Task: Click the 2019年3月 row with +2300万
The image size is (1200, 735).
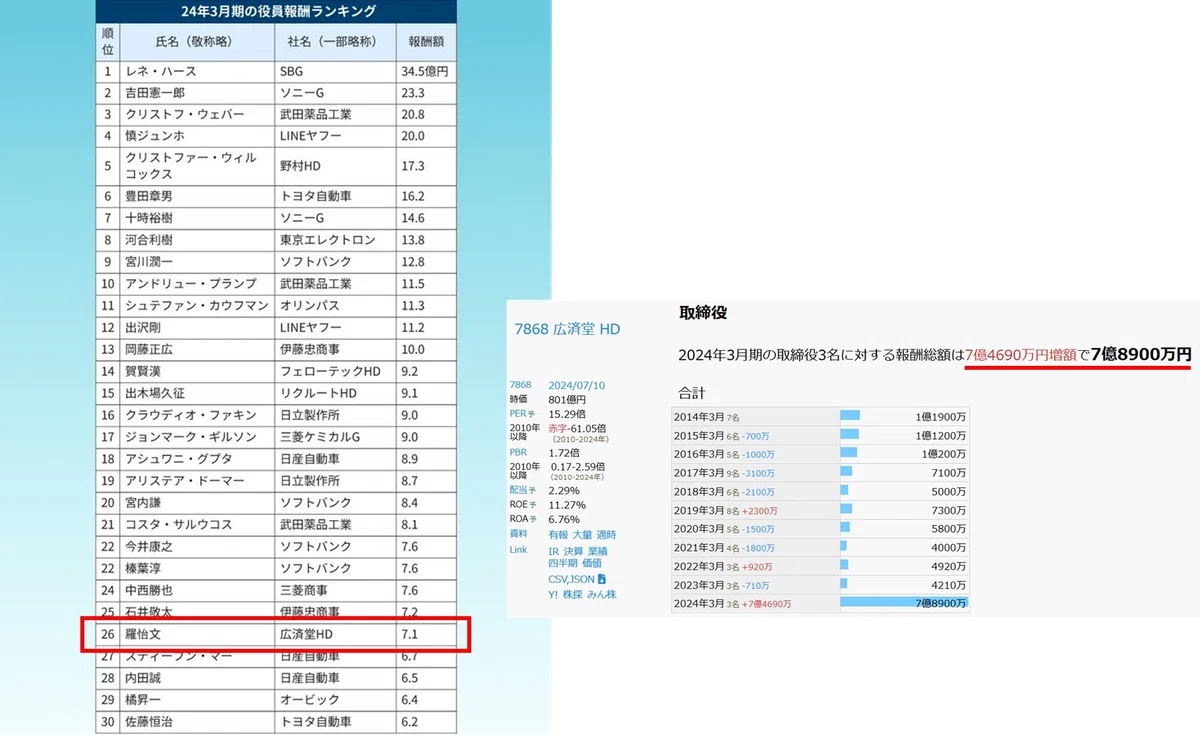Action: pyautogui.click(x=820, y=509)
